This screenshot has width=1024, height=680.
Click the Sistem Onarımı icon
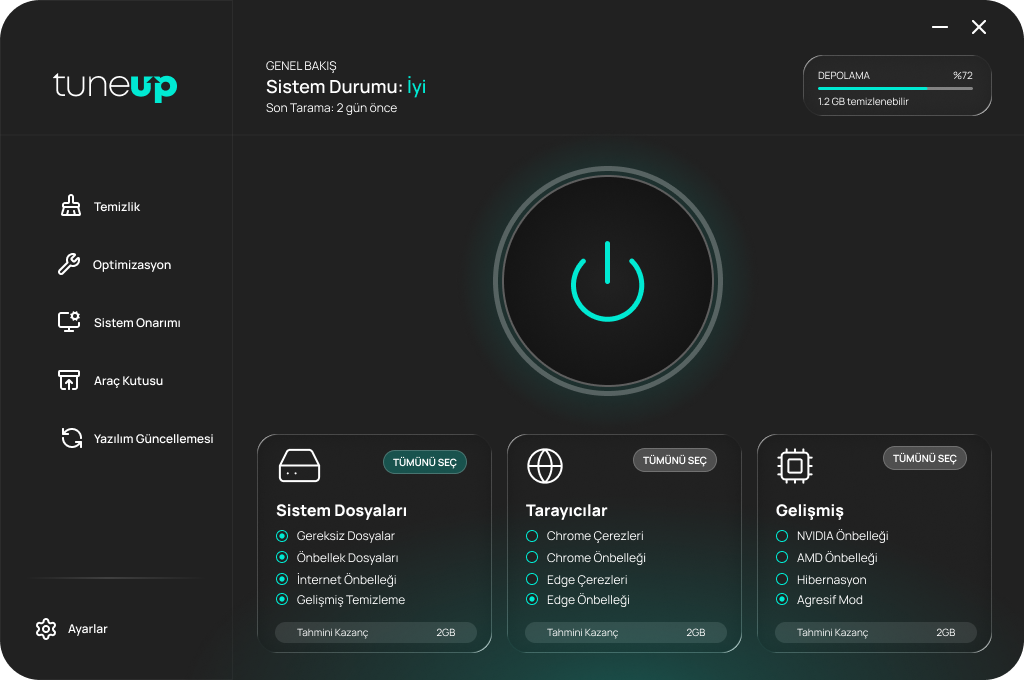click(70, 322)
